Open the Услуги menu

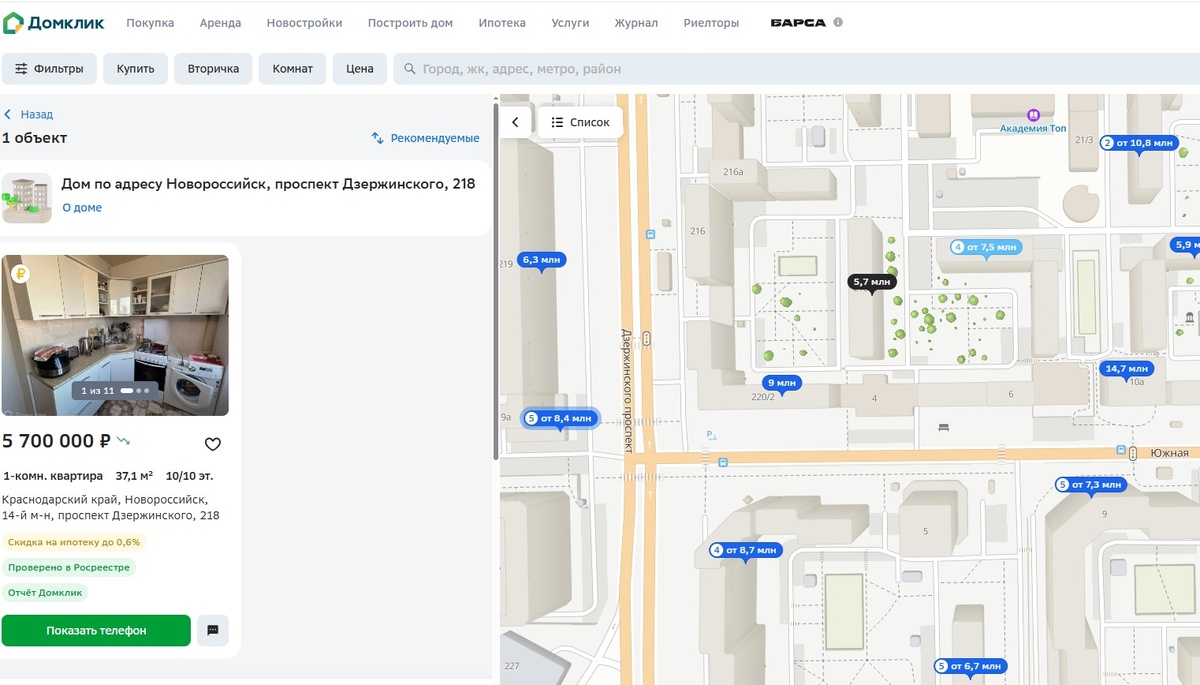coord(570,23)
